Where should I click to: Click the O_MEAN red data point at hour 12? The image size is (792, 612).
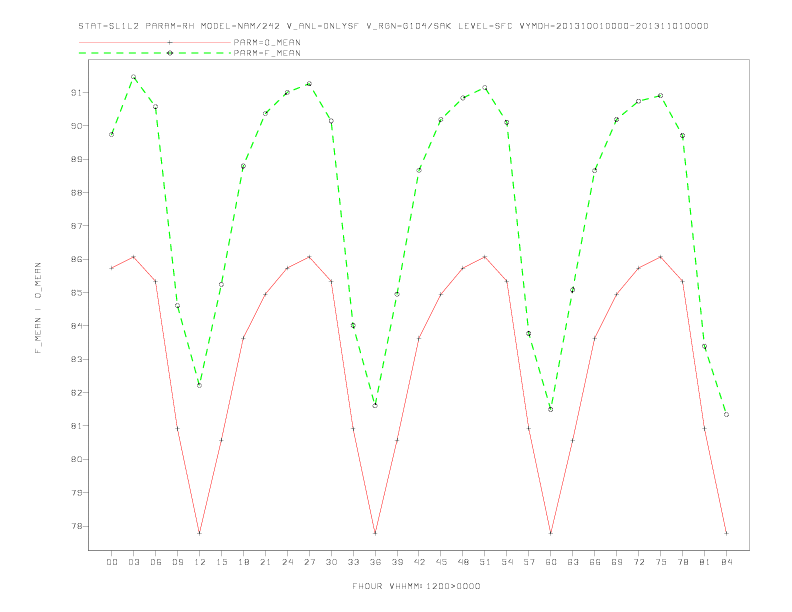200,533
